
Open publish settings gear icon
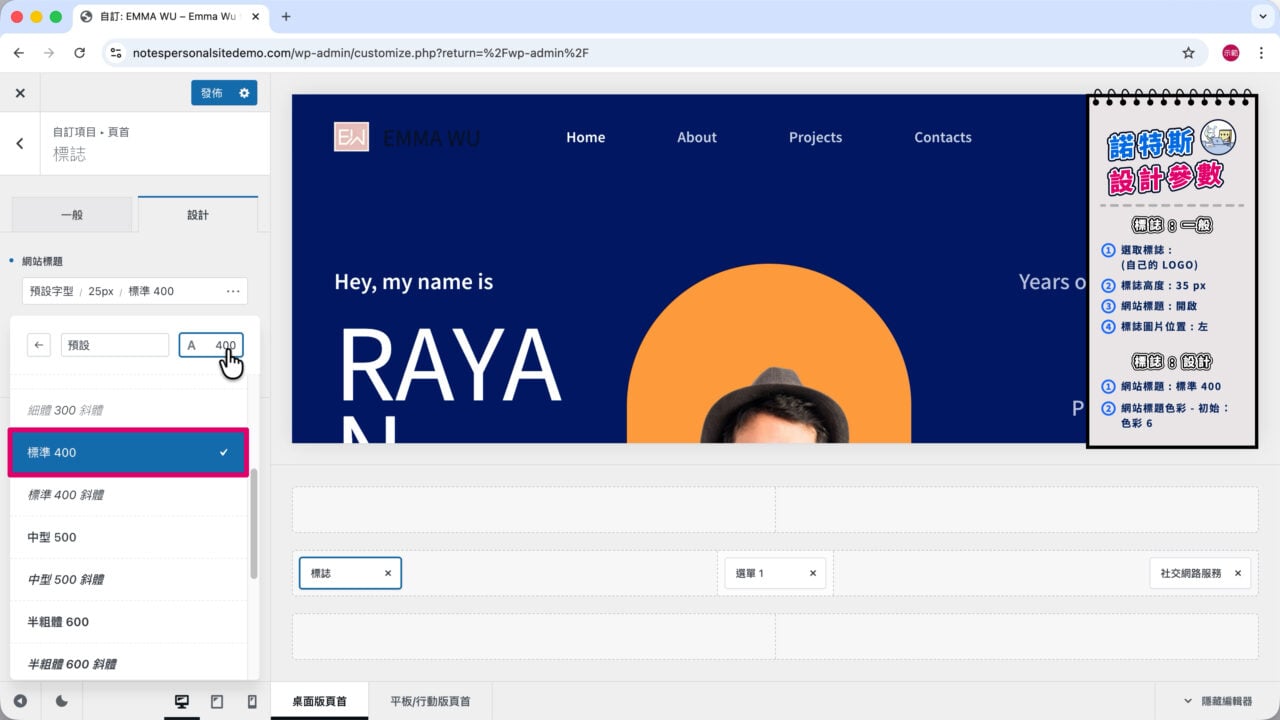pyautogui.click(x=244, y=93)
